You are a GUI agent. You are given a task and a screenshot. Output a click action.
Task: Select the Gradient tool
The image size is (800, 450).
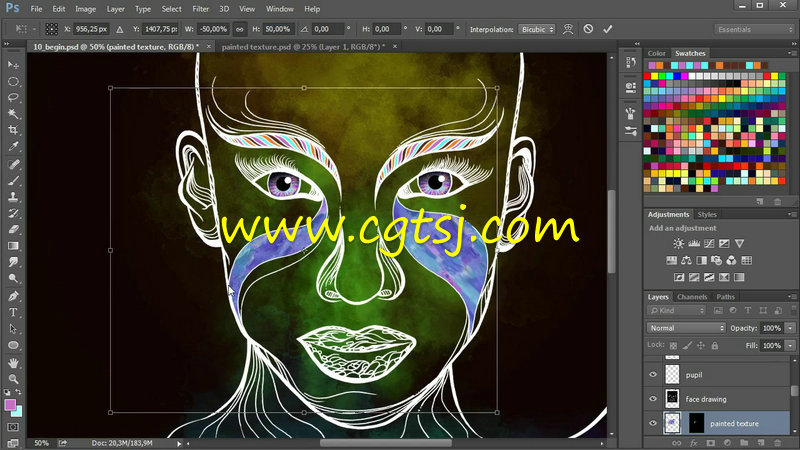(x=13, y=246)
